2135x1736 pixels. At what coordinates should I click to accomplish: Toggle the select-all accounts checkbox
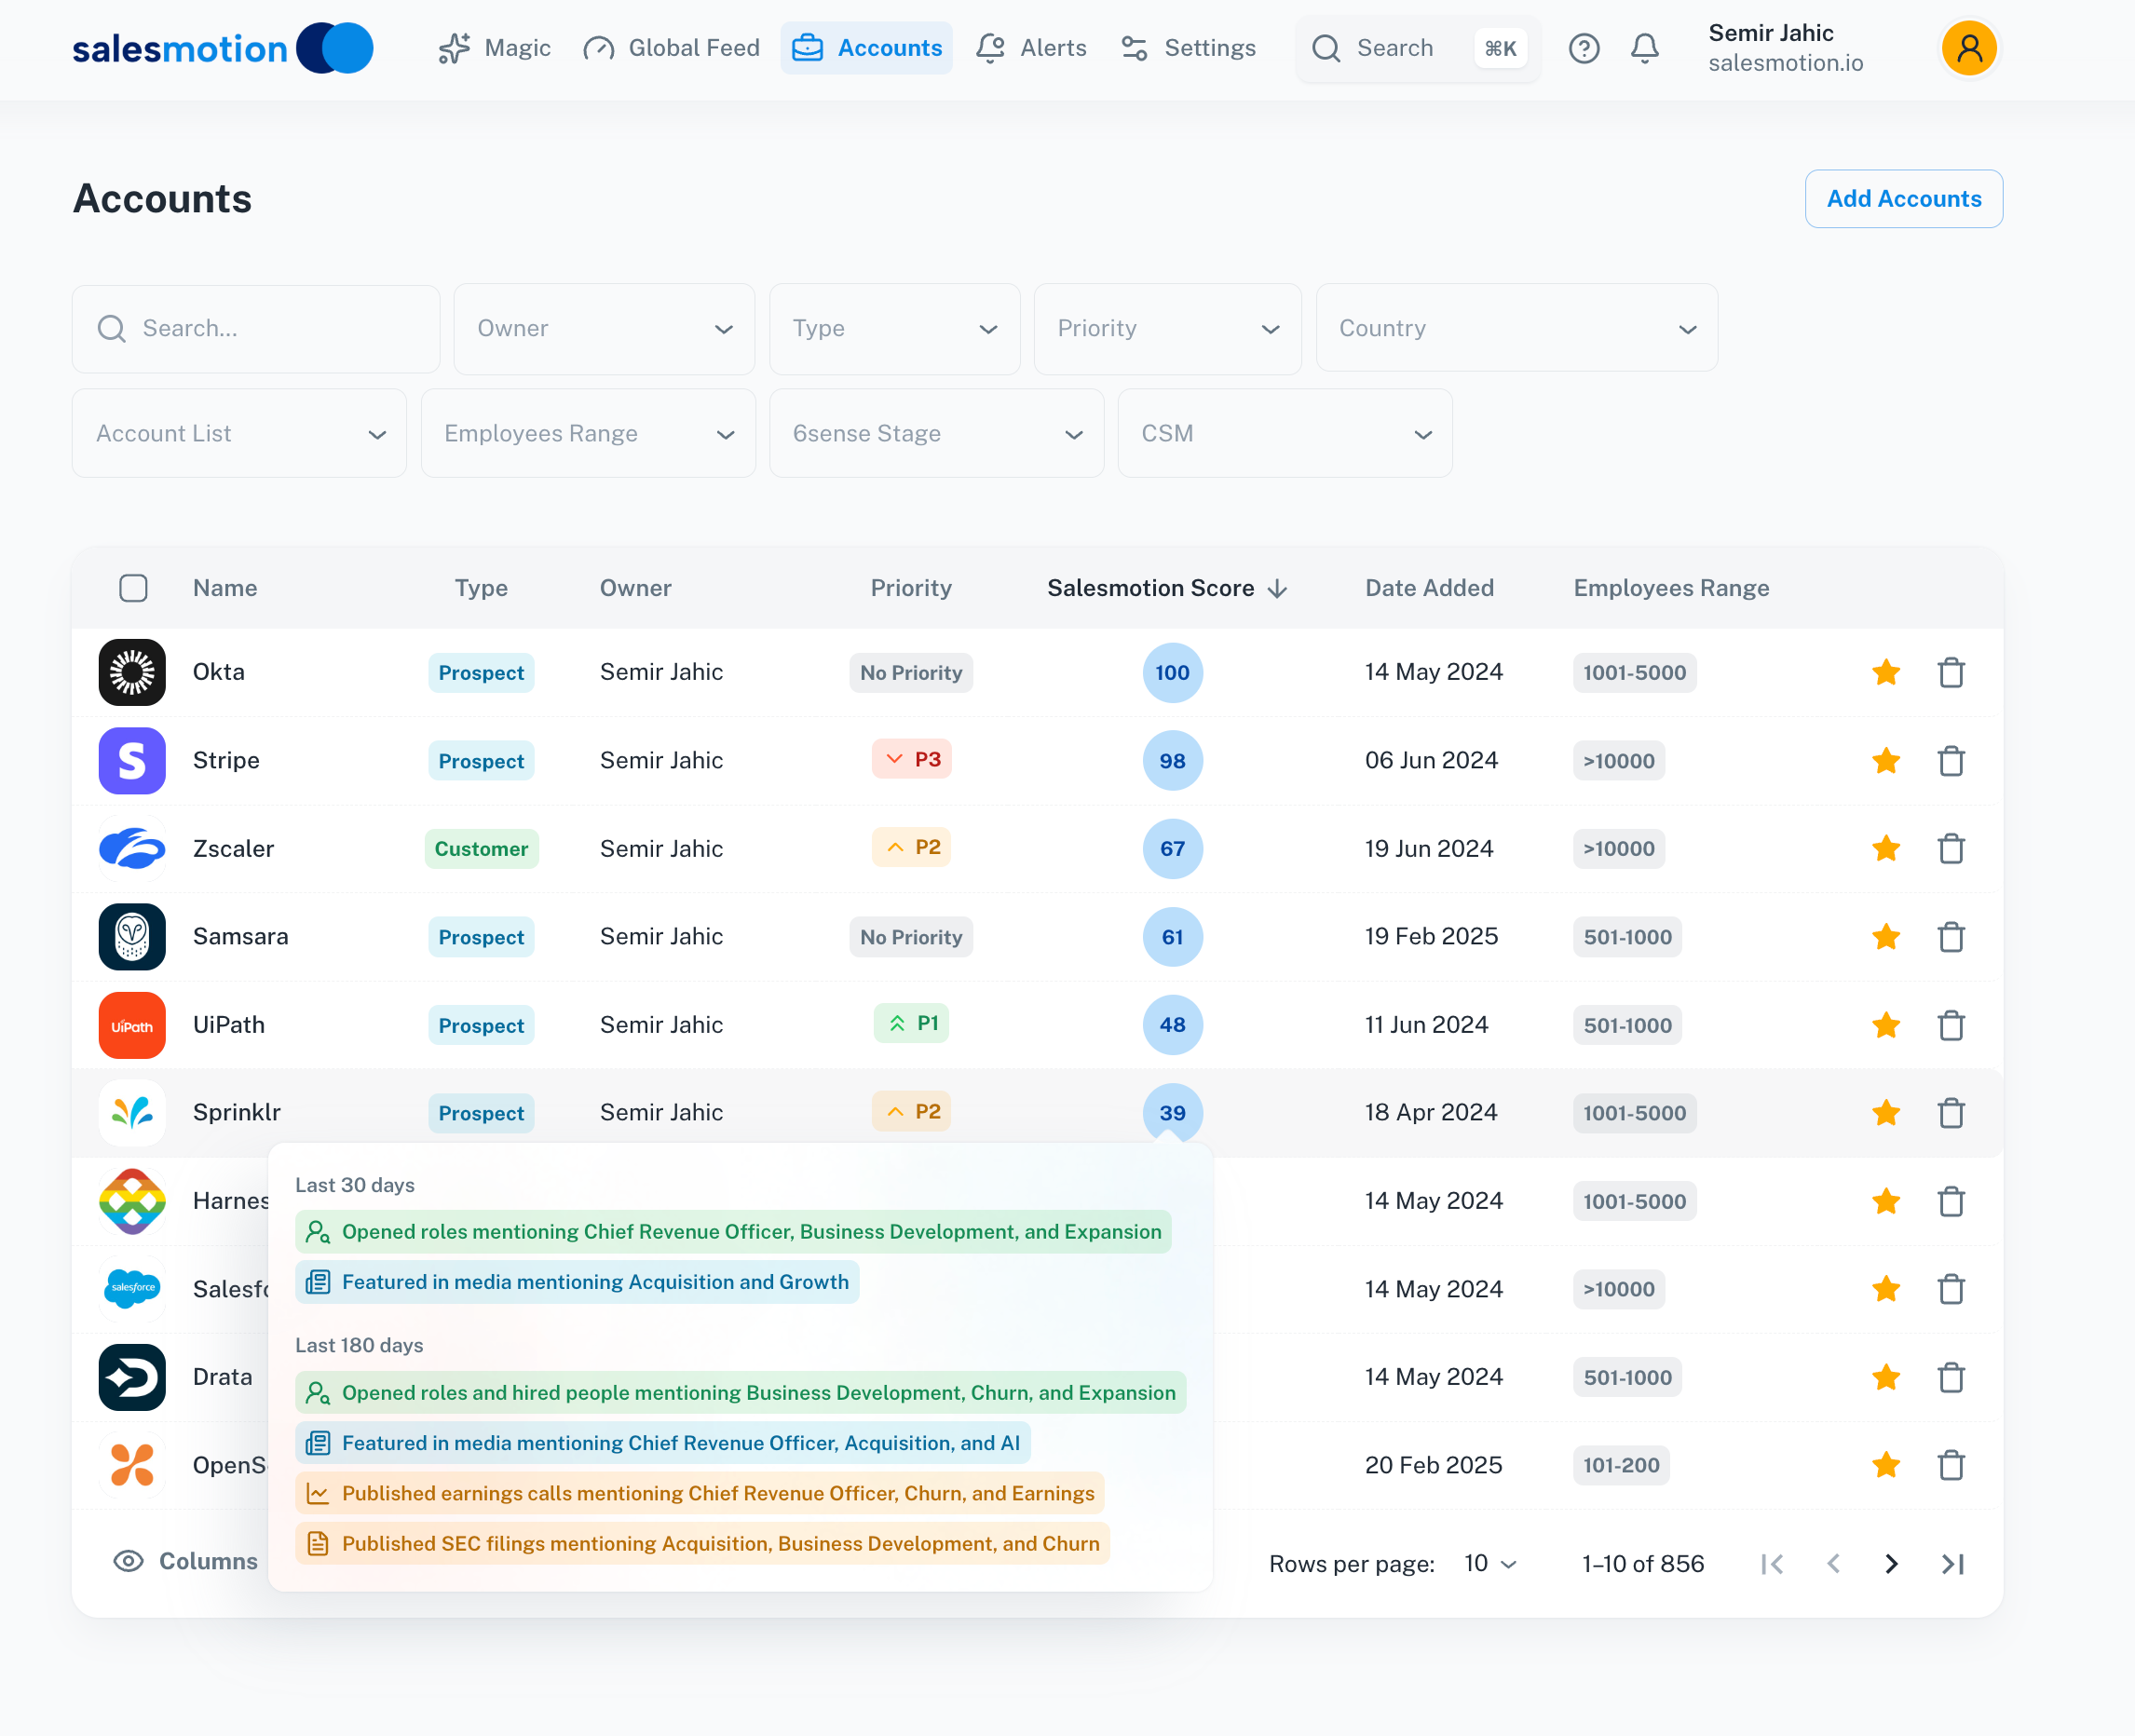click(133, 588)
